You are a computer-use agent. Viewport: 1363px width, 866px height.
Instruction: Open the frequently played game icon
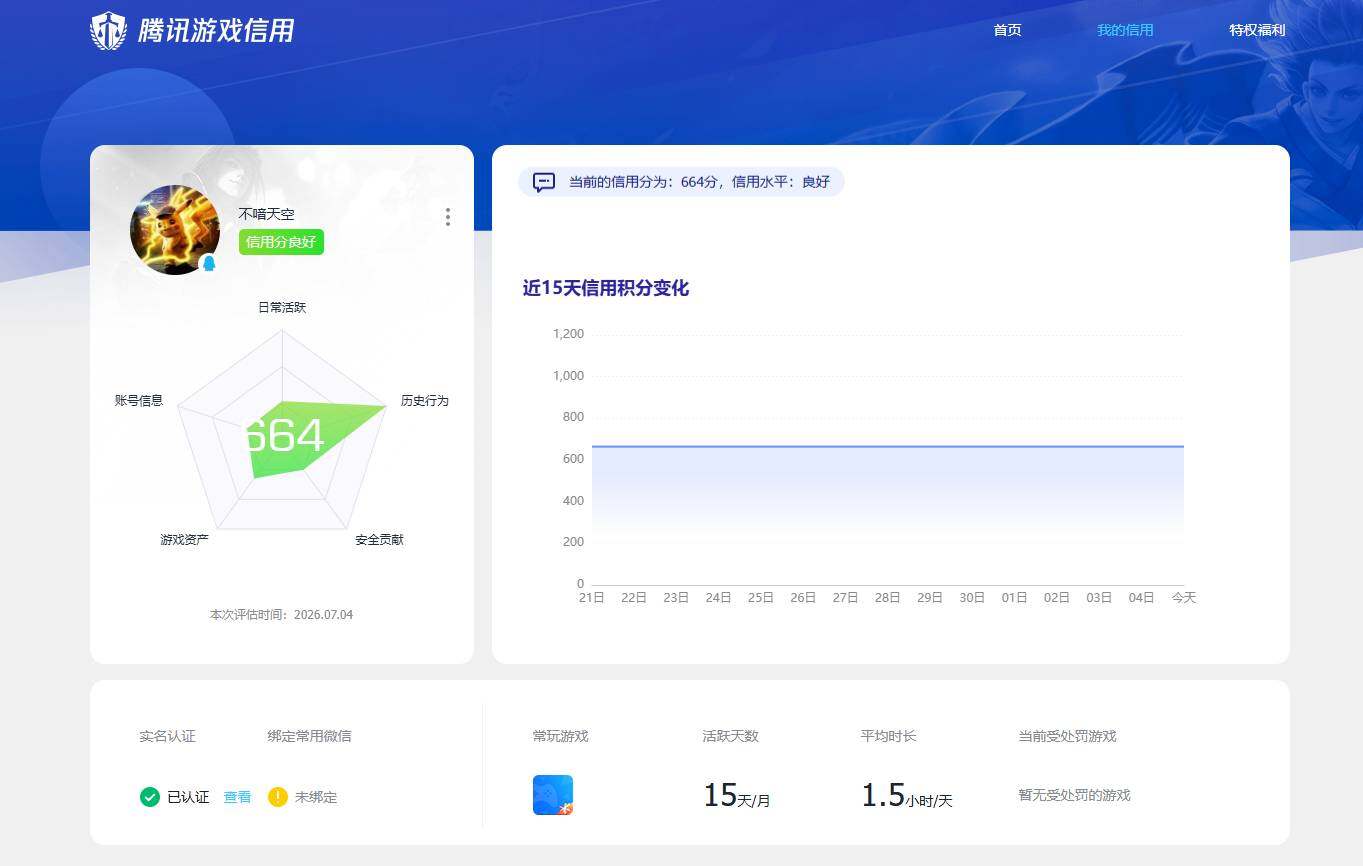(553, 795)
